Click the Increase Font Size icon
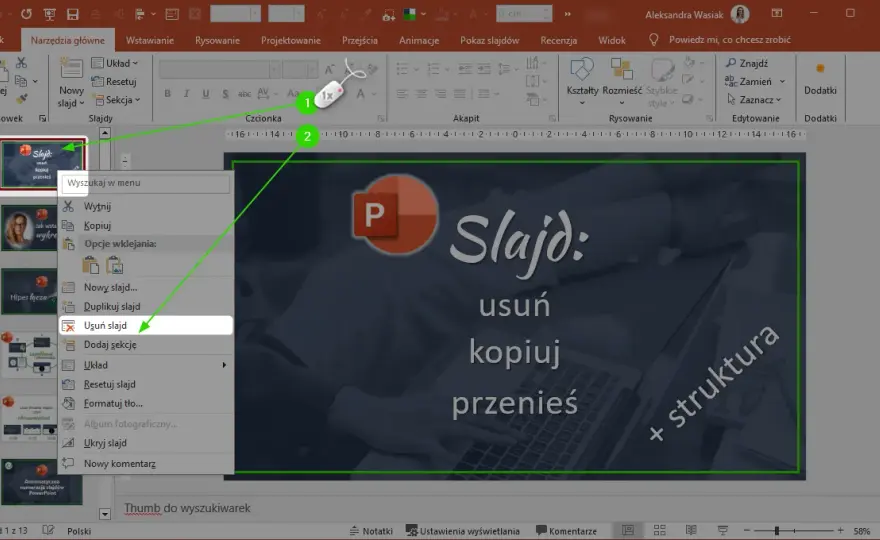 coord(329,69)
